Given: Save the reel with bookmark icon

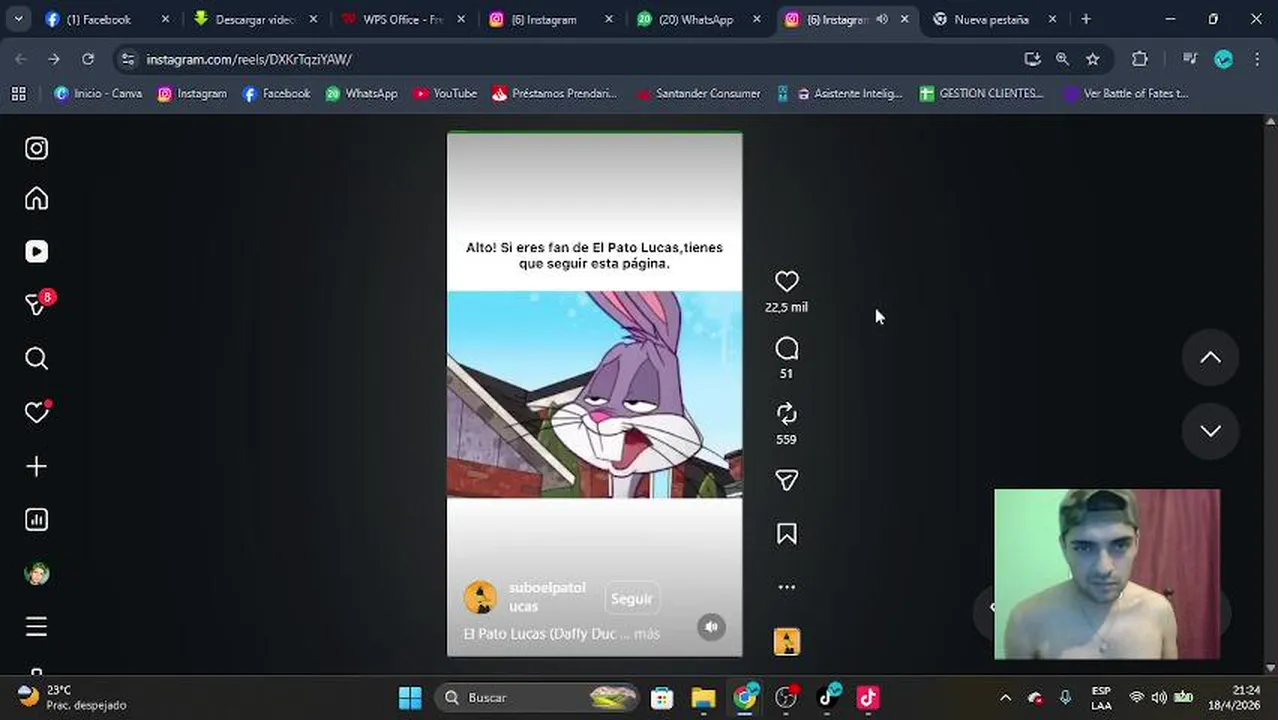Looking at the screenshot, I should tap(787, 534).
